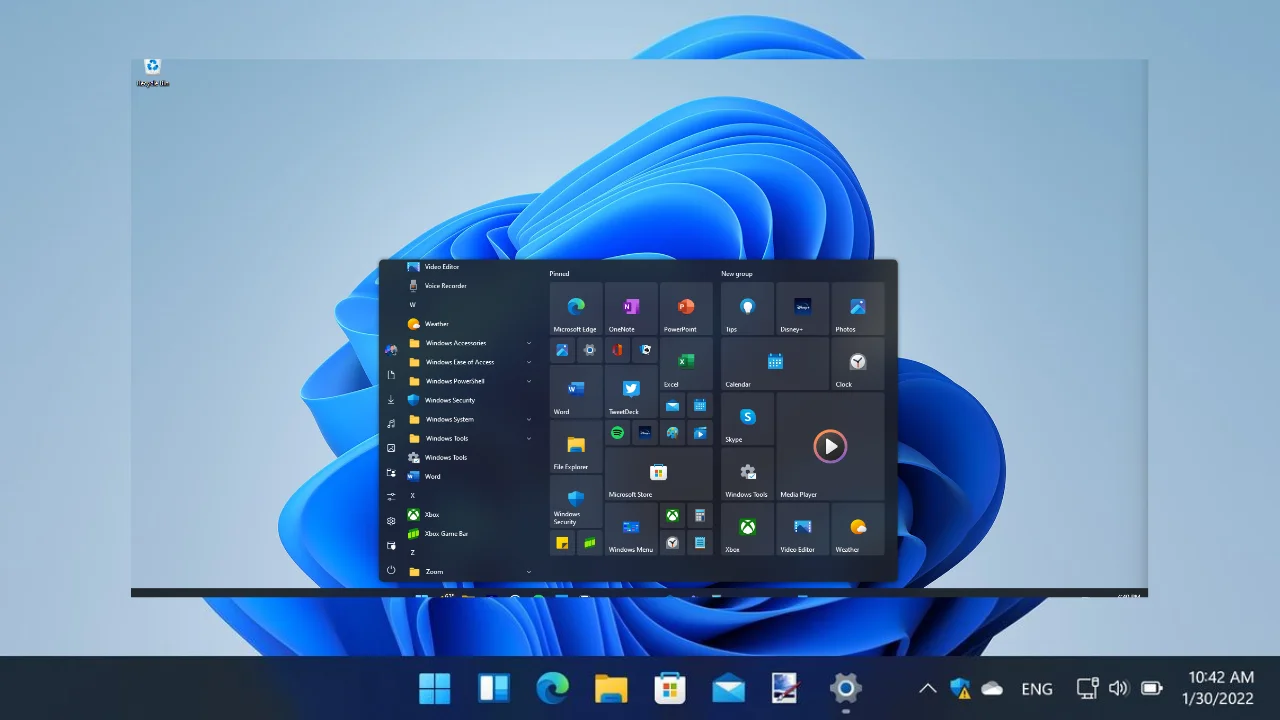
Task: Open Video Editor tile in New group
Action: [802, 529]
